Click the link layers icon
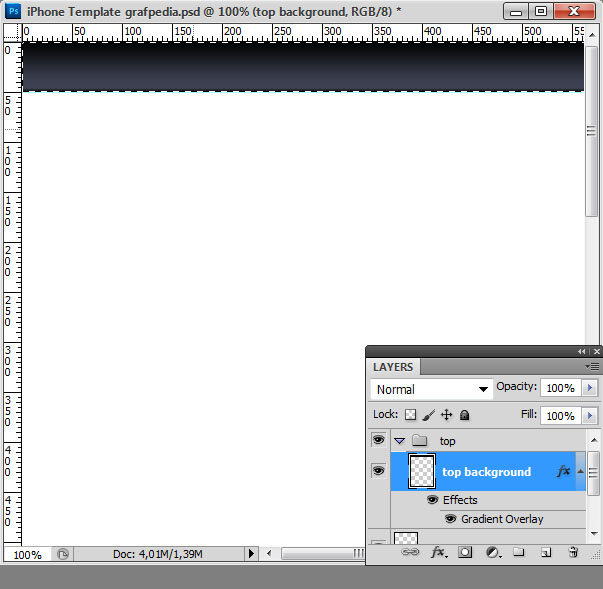 click(x=410, y=552)
